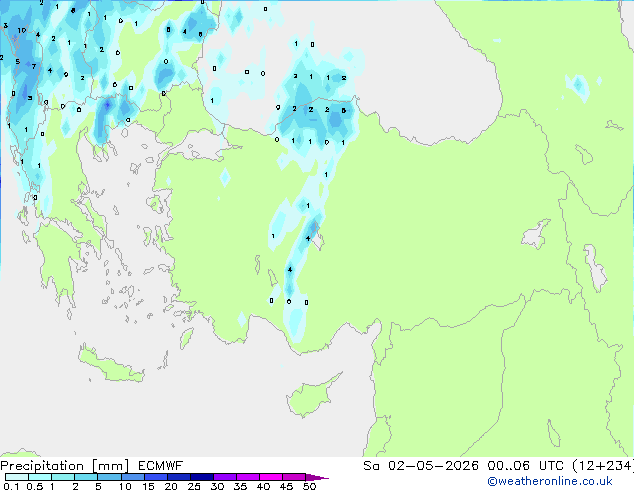Screen dimensions: 634x490
Task: Click the legend label '30'
Action: 217,486
